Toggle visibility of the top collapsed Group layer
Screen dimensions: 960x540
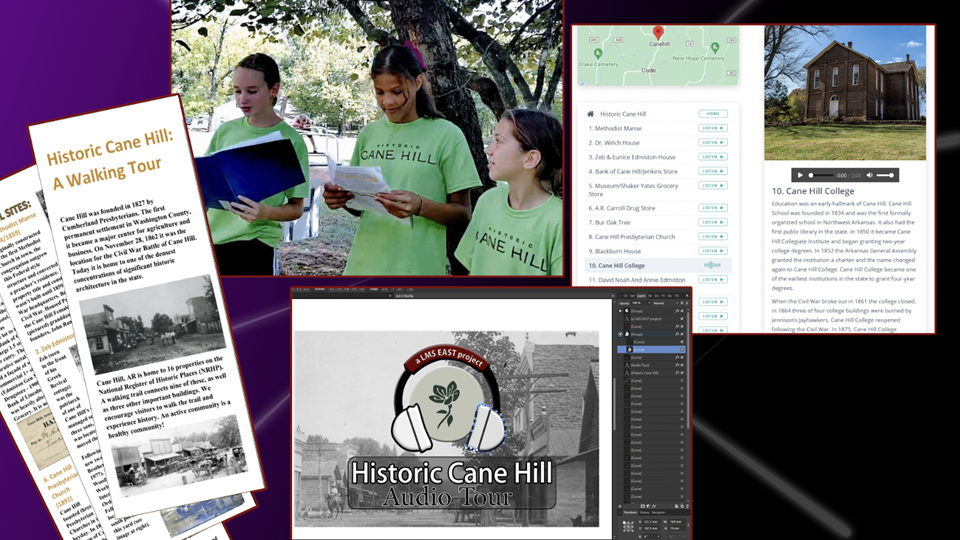(682, 311)
